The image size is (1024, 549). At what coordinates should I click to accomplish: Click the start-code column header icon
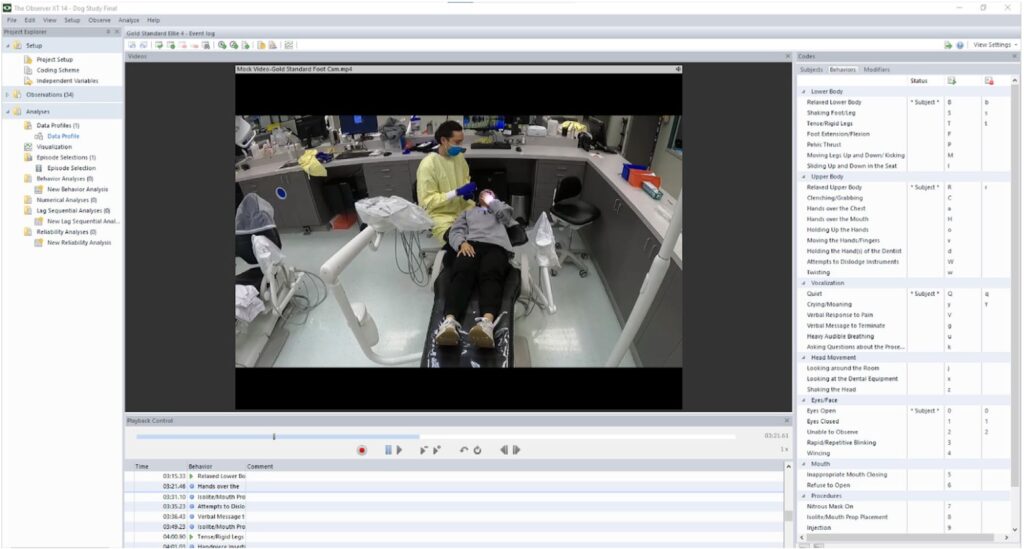pyautogui.click(x=951, y=80)
